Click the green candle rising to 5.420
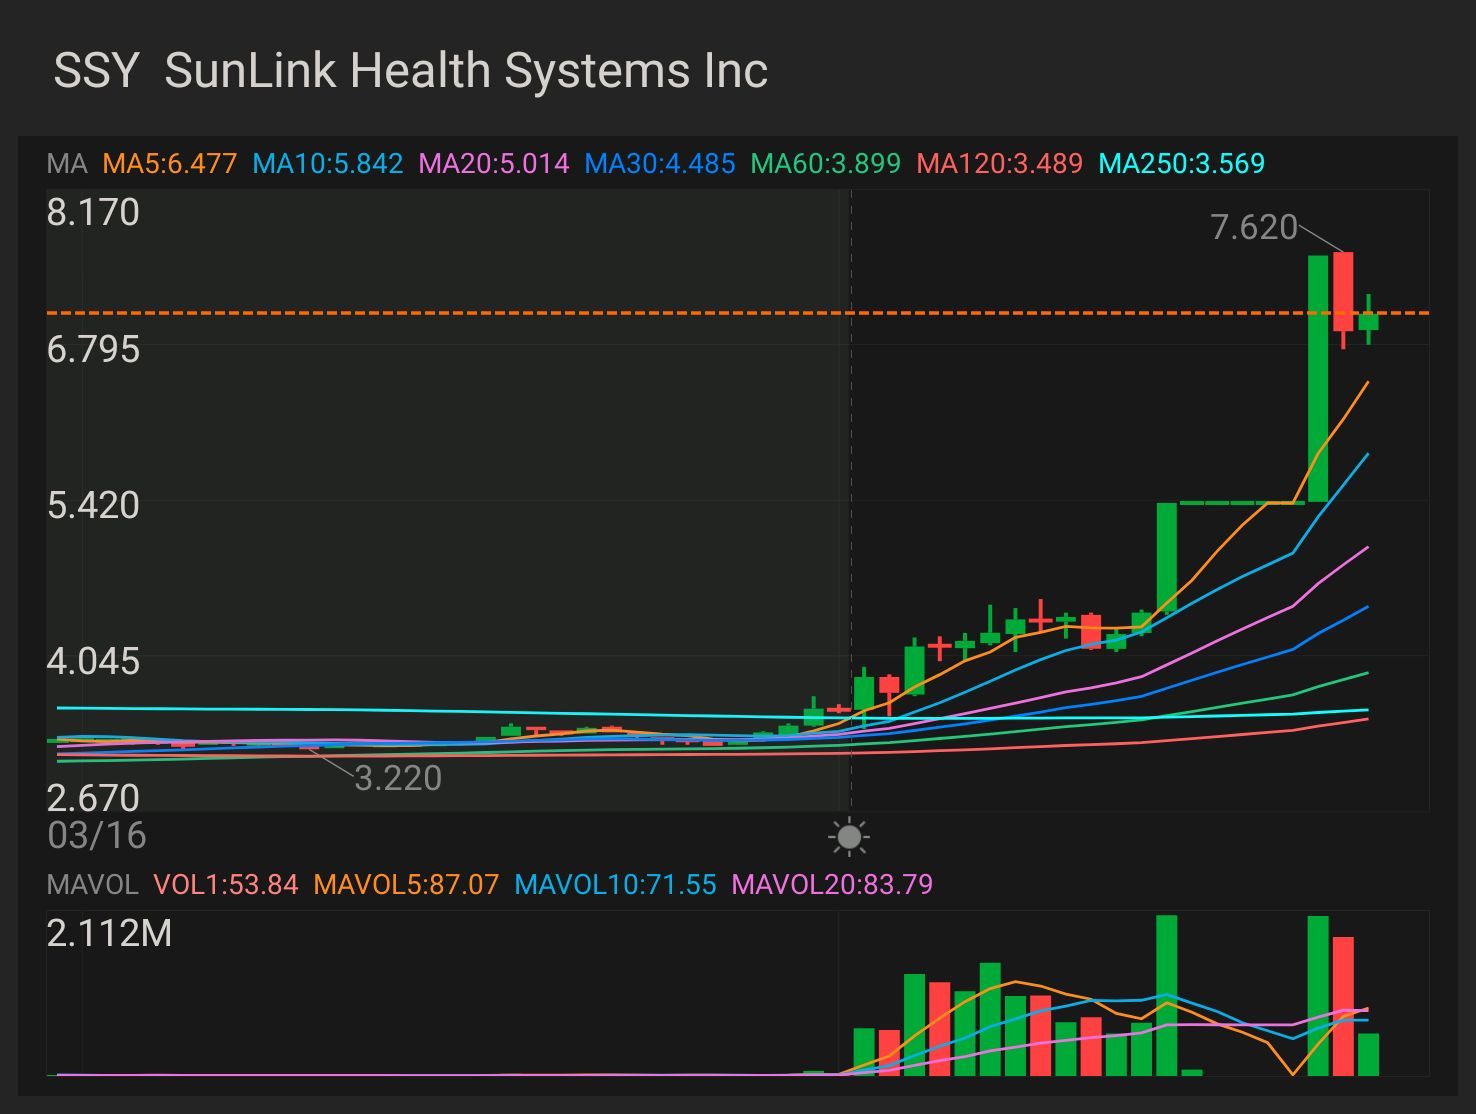Viewport: 1476px width, 1114px height. click(1167, 557)
